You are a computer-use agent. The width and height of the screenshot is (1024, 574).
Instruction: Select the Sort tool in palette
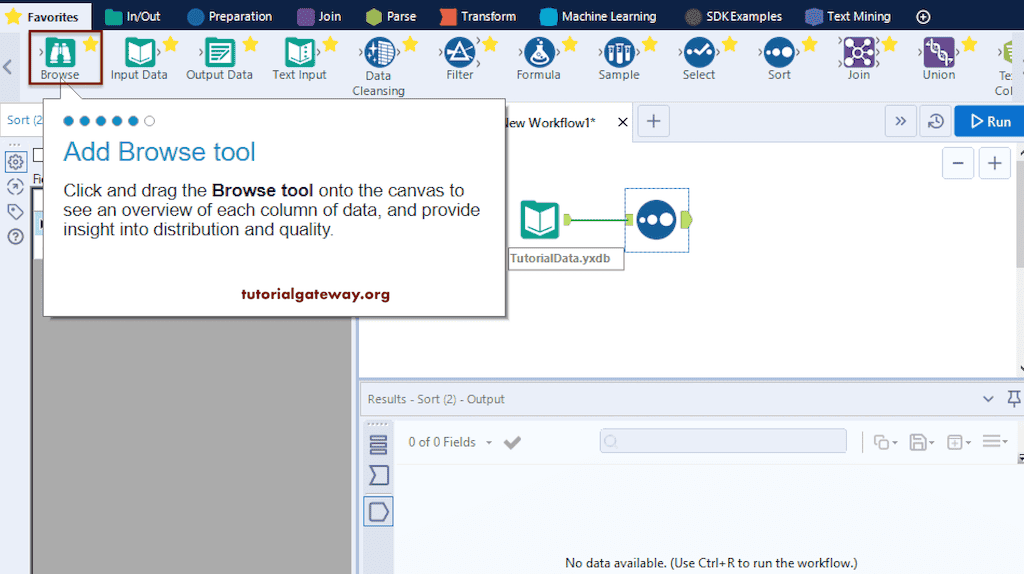pyautogui.click(x=779, y=57)
